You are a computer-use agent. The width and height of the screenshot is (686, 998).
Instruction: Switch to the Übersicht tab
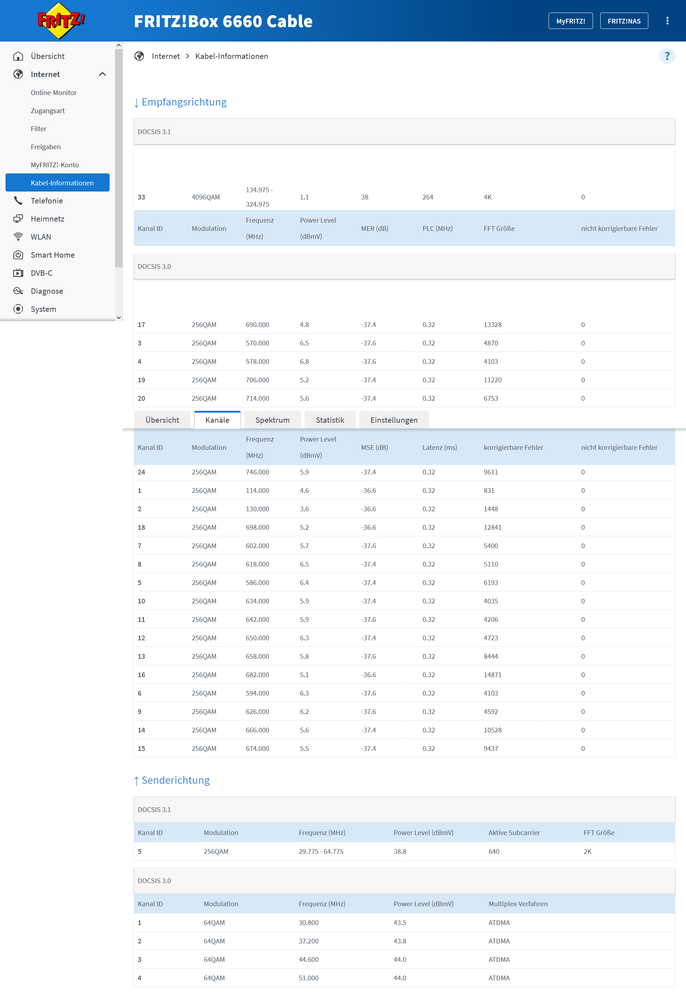coord(162,420)
